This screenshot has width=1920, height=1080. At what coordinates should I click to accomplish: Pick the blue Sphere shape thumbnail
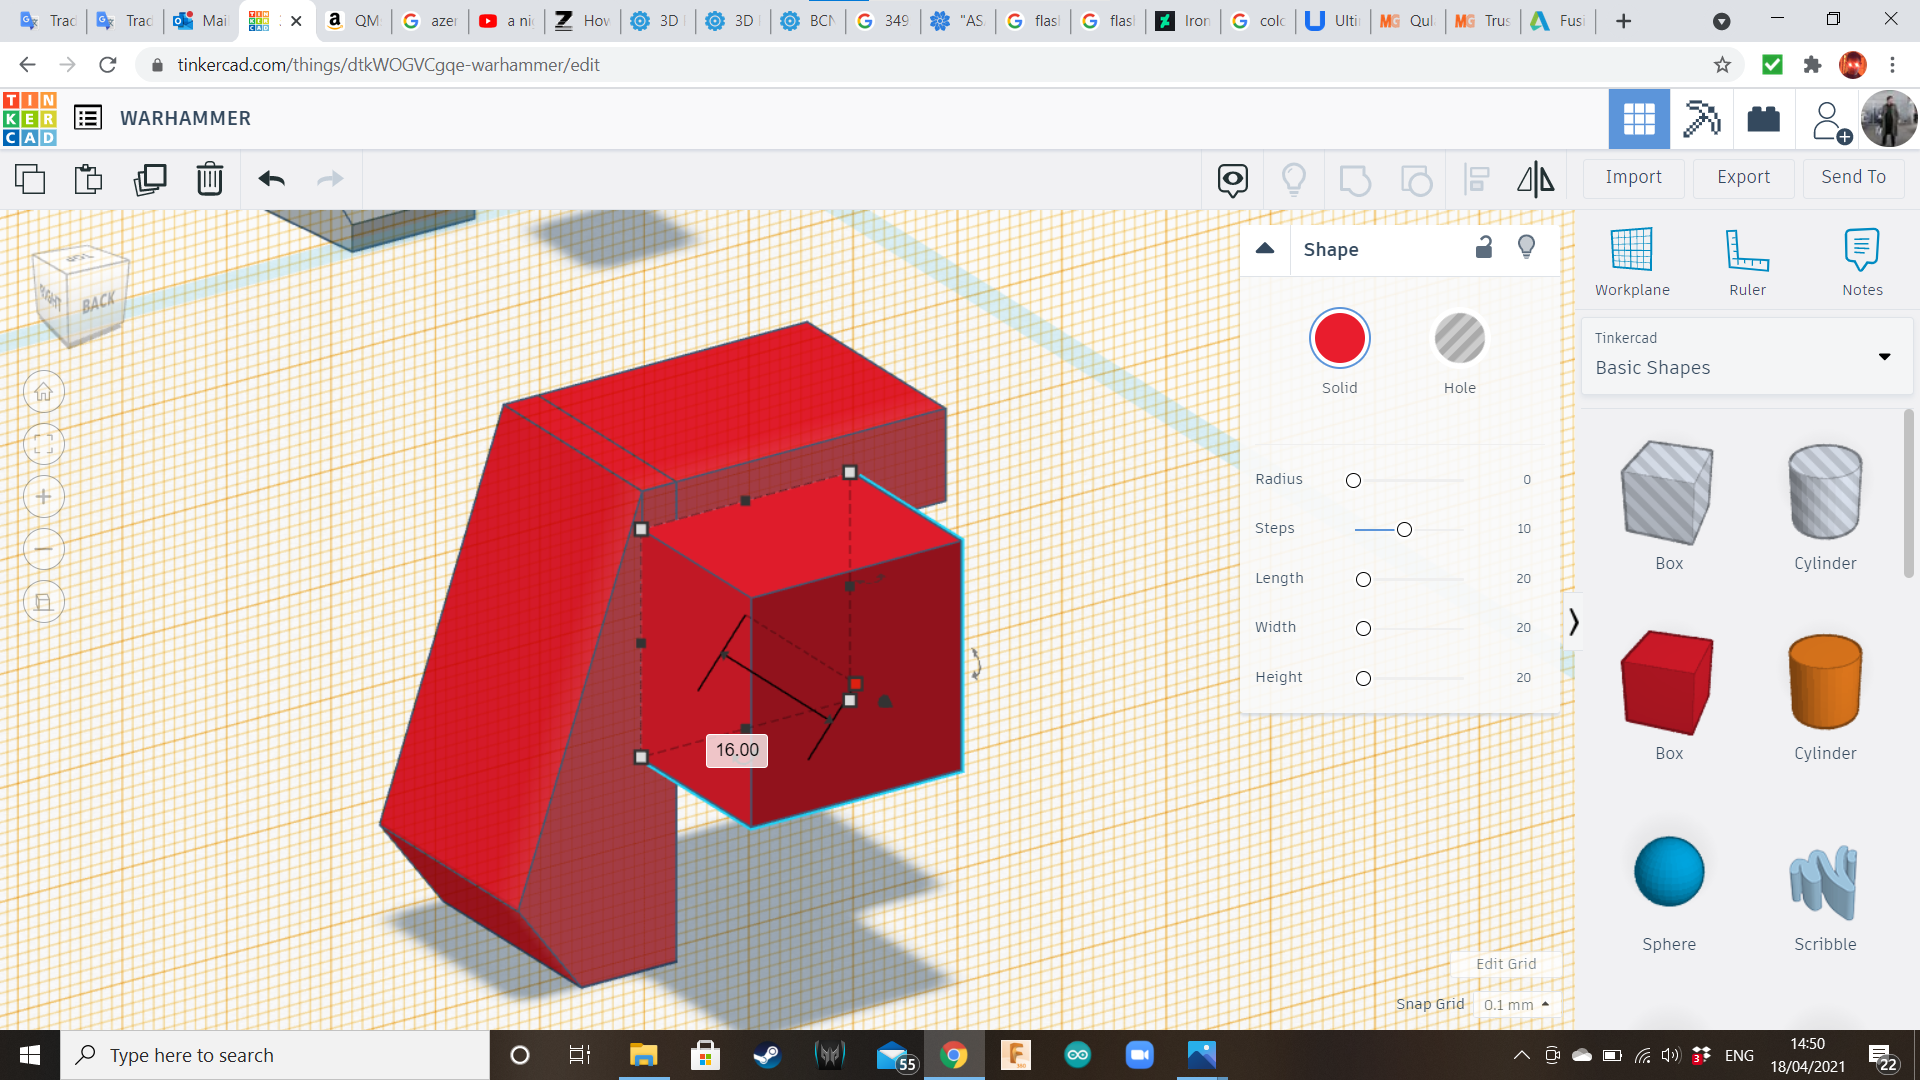[1668, 872]
